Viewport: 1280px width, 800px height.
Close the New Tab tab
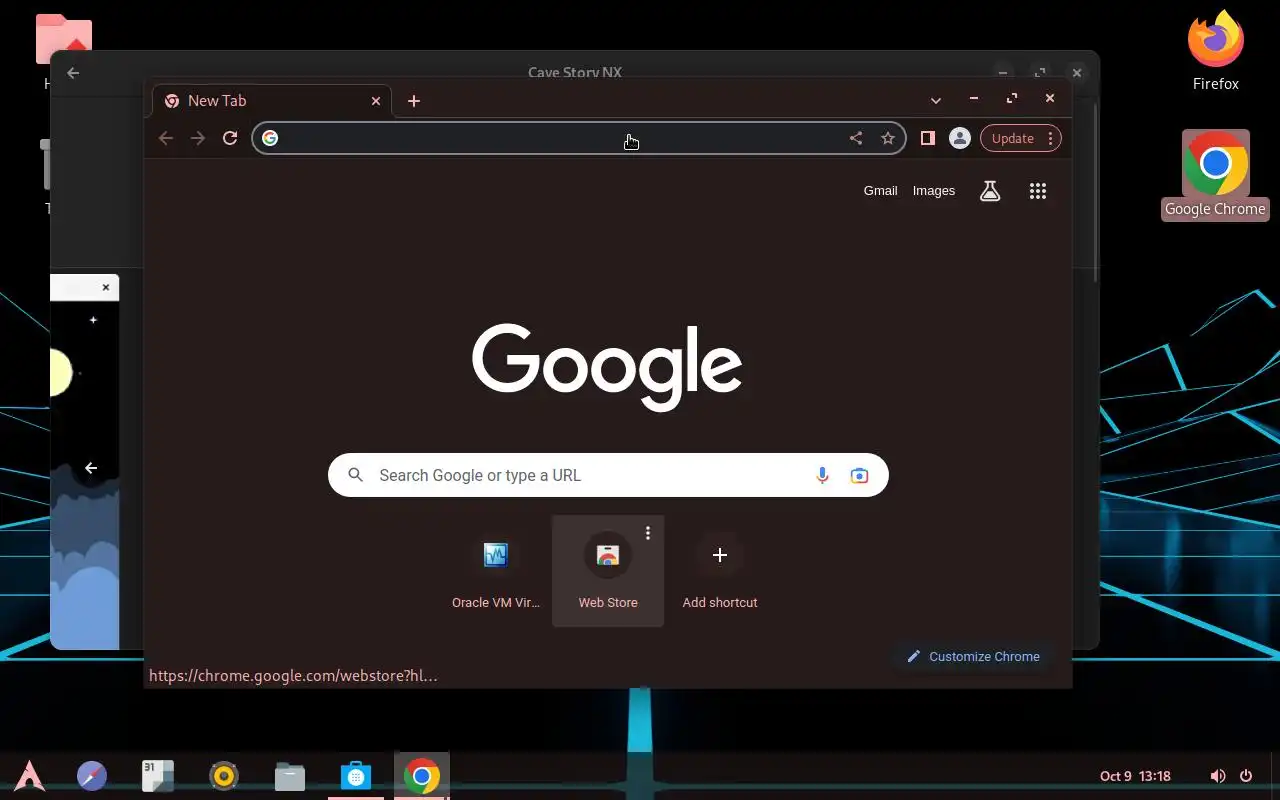pyautogui.click(x=376, y=101)
